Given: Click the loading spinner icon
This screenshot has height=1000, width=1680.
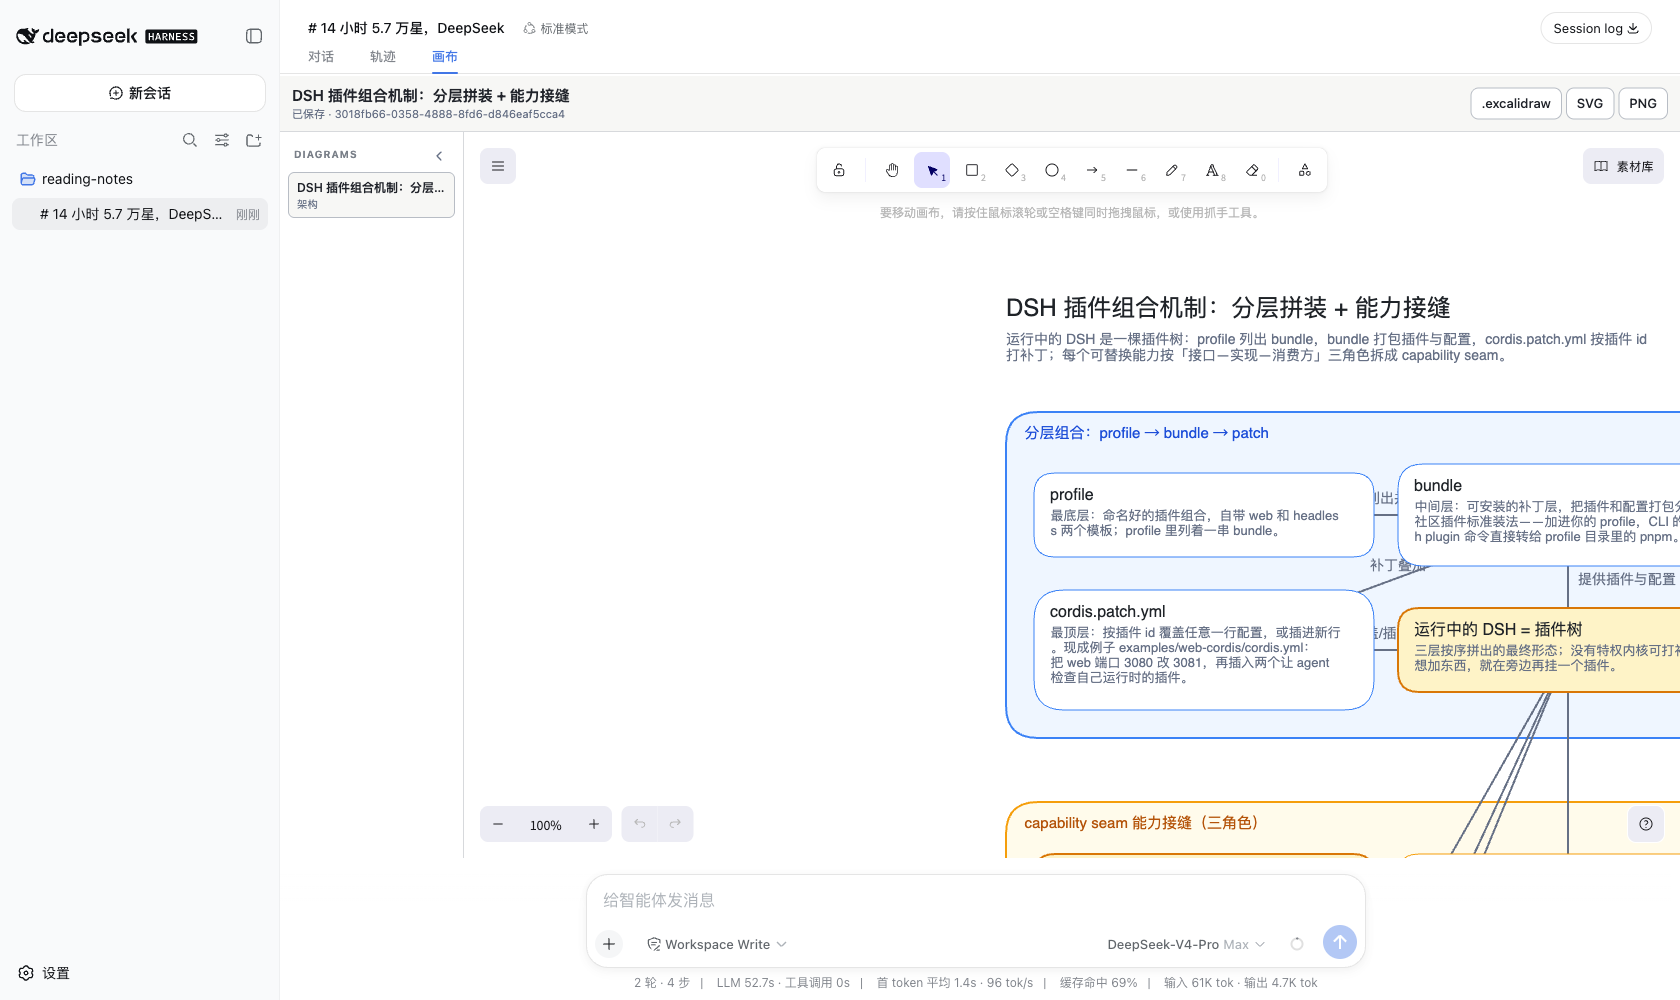Looking at the screenshot, I should pos(1297,944).
